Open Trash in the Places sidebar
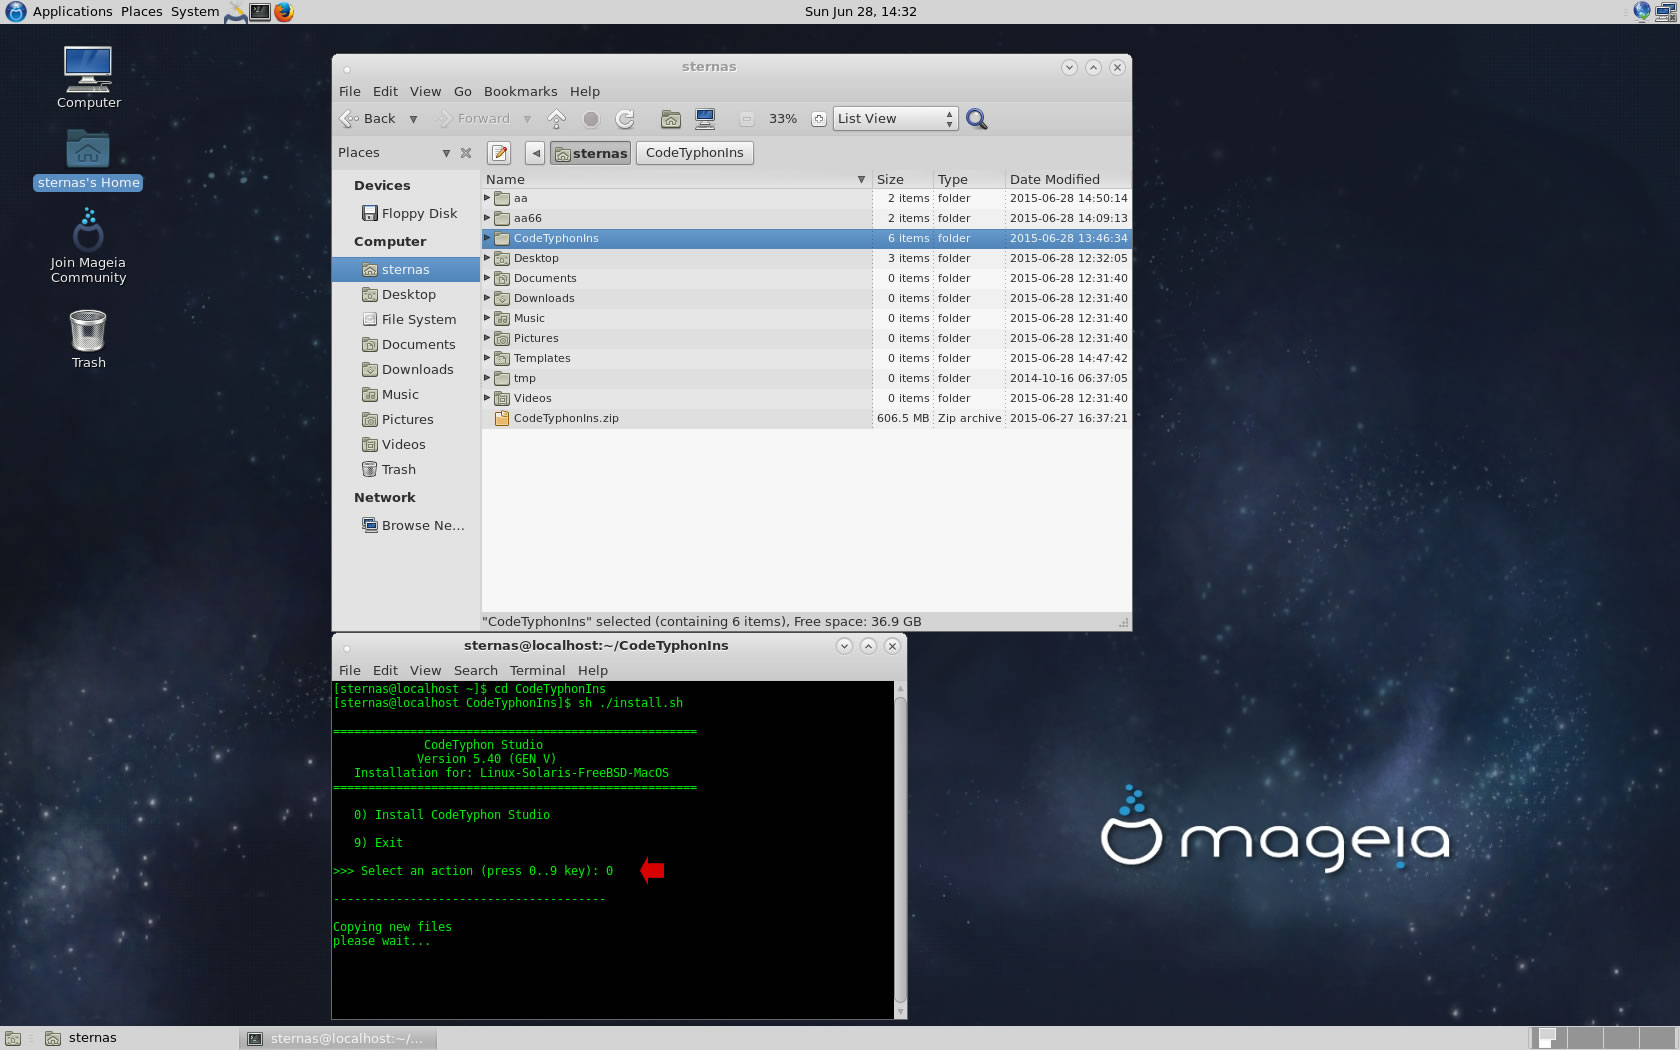The width and height of the screenshot is (1680, 1050). point(408,469)
